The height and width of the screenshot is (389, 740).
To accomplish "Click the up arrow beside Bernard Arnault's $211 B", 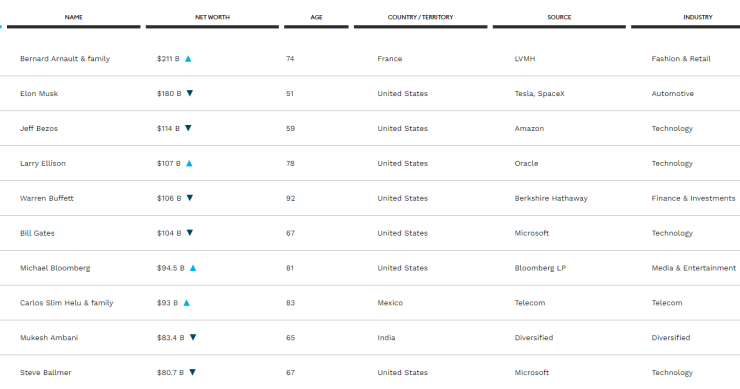I will pyautogui.click(x=188, y=59).
